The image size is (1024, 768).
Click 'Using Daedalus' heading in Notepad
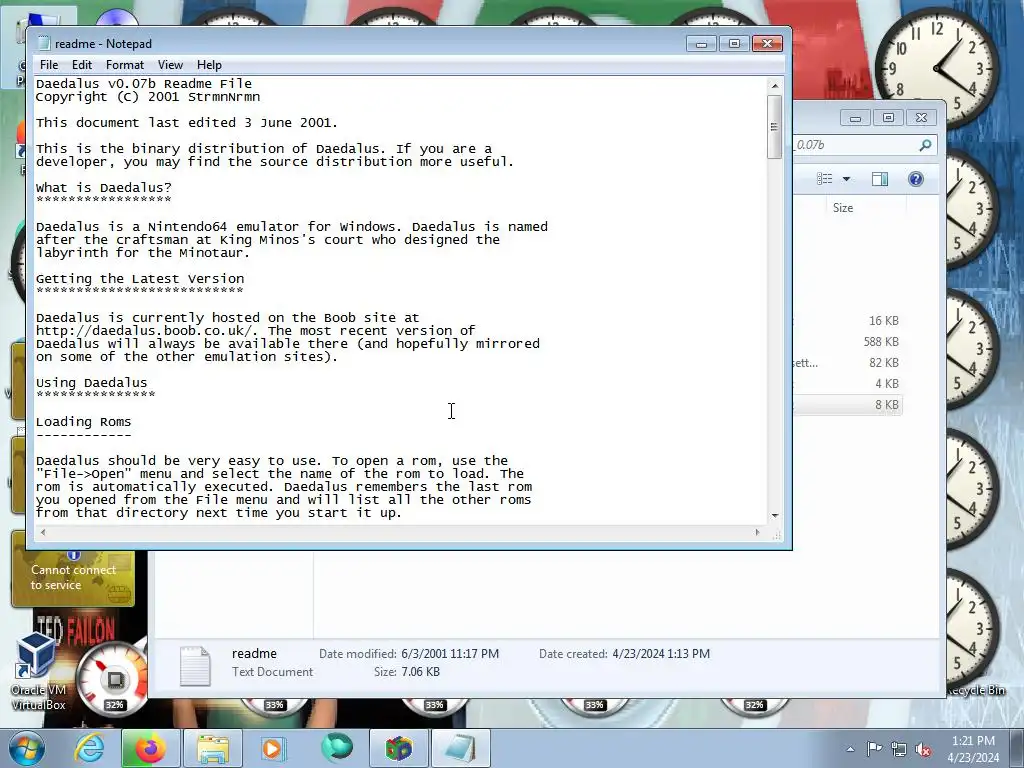[x=91, y=383]
